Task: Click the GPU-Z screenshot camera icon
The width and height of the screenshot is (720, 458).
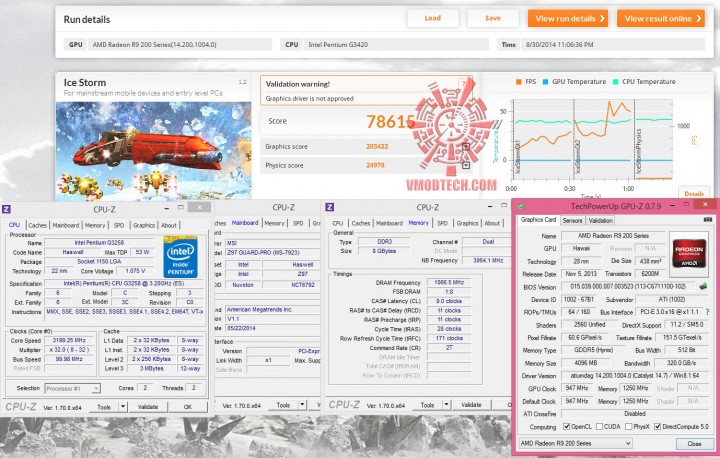Action: tap(708, 220)
